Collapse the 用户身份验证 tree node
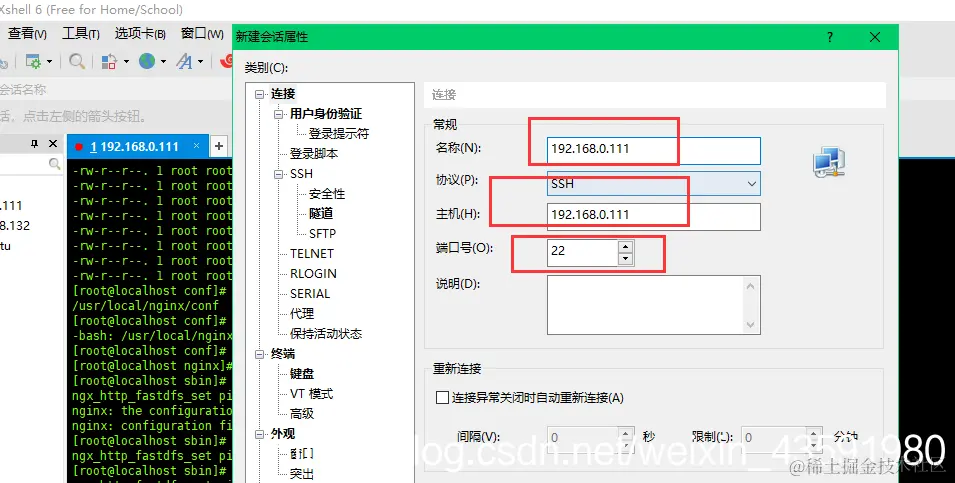The image size is (955, 483). [279, 114]
